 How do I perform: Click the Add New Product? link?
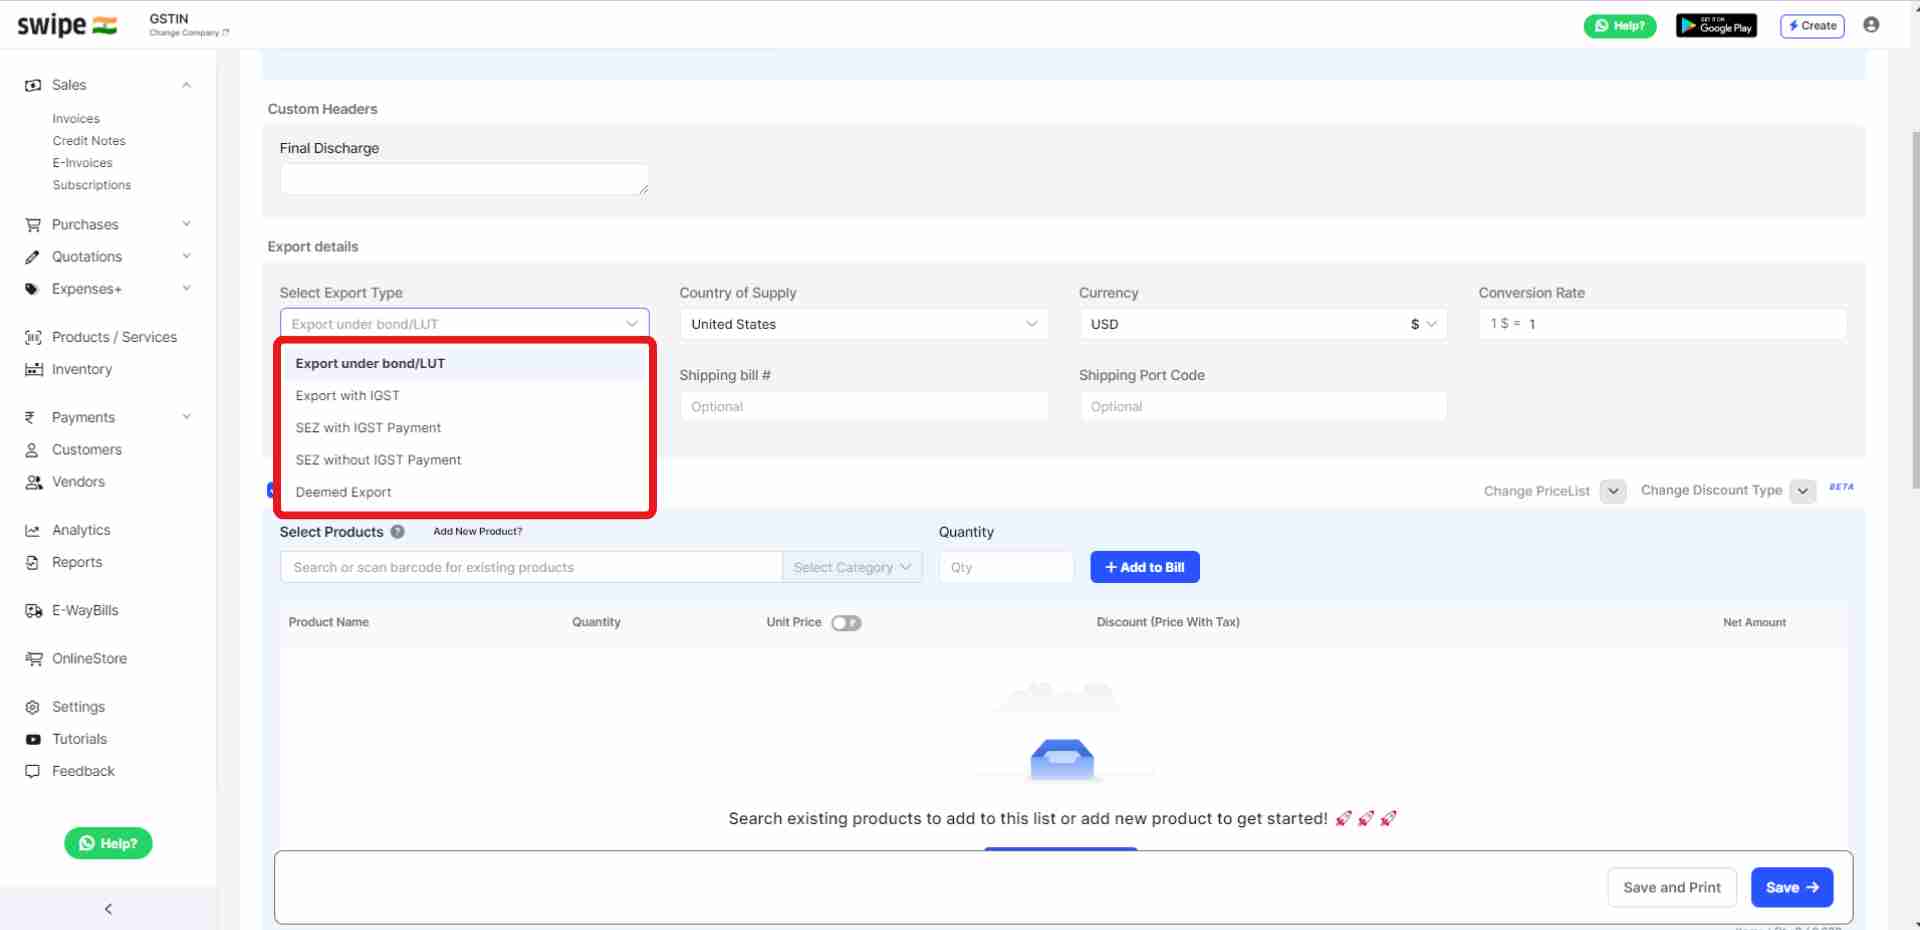click(478, 532)
